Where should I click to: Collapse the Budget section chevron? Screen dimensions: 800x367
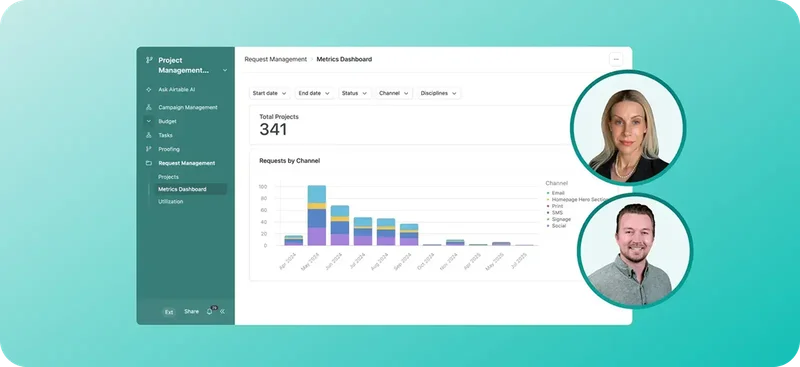(x=148, y=121)
